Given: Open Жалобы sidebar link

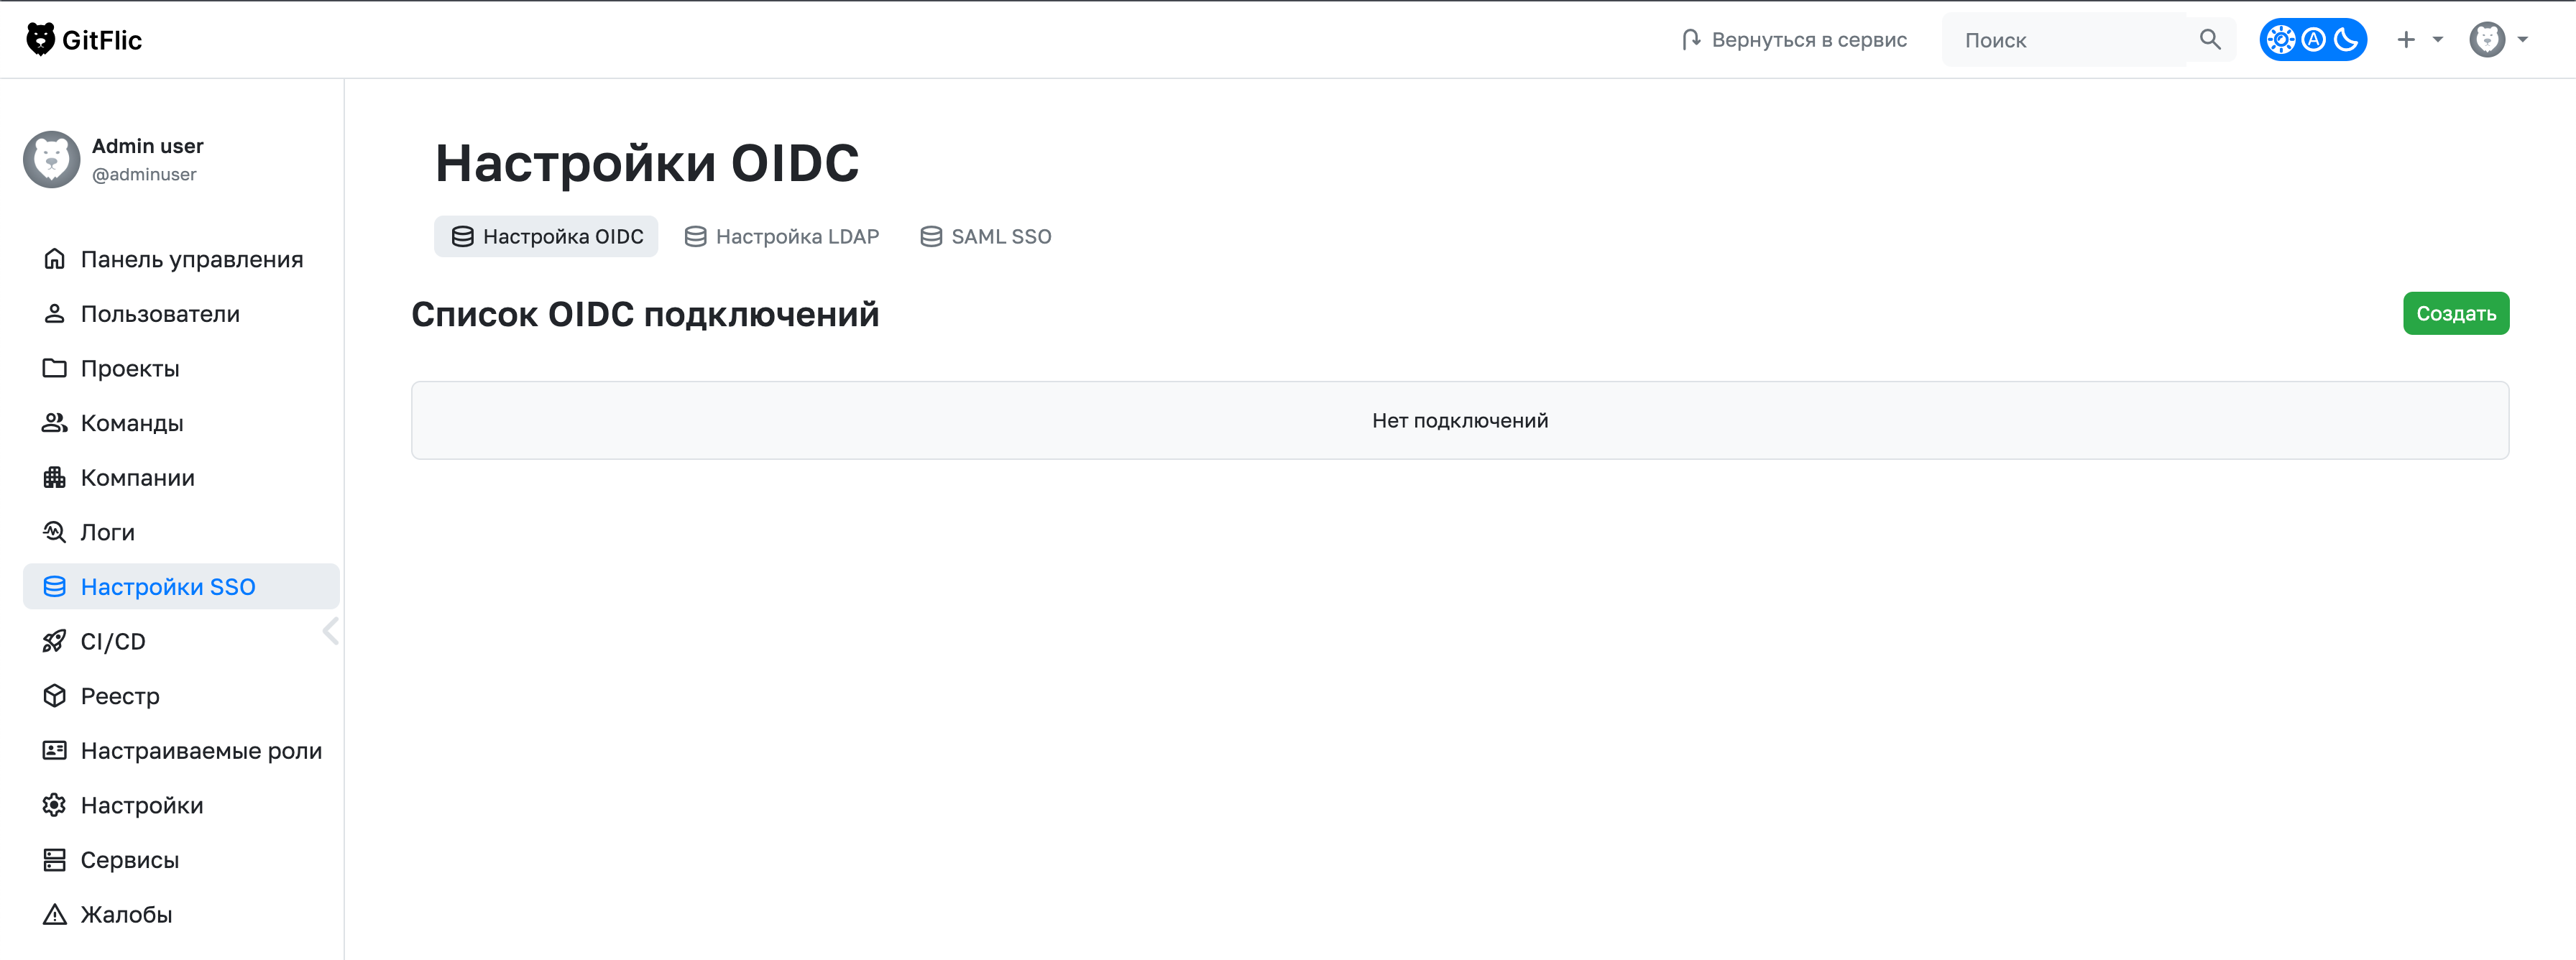Looking at the screenshot, I should click(x=181, y=914).
